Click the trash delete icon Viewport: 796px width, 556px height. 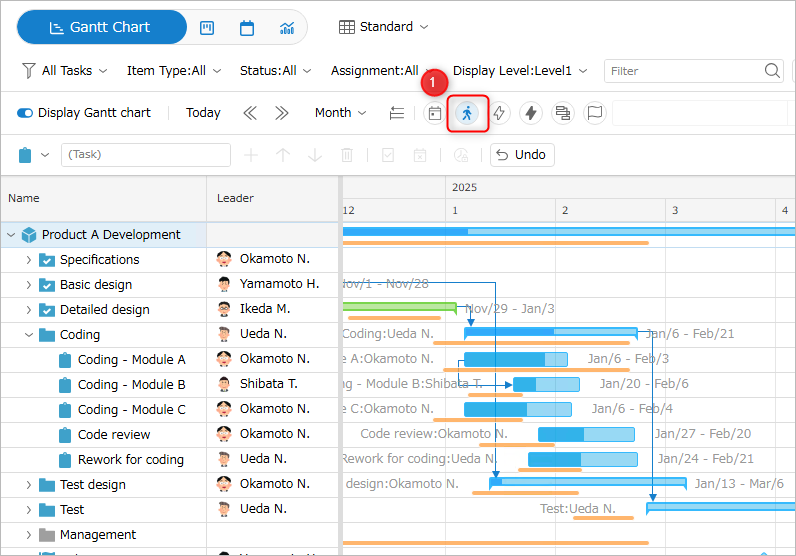347,155
